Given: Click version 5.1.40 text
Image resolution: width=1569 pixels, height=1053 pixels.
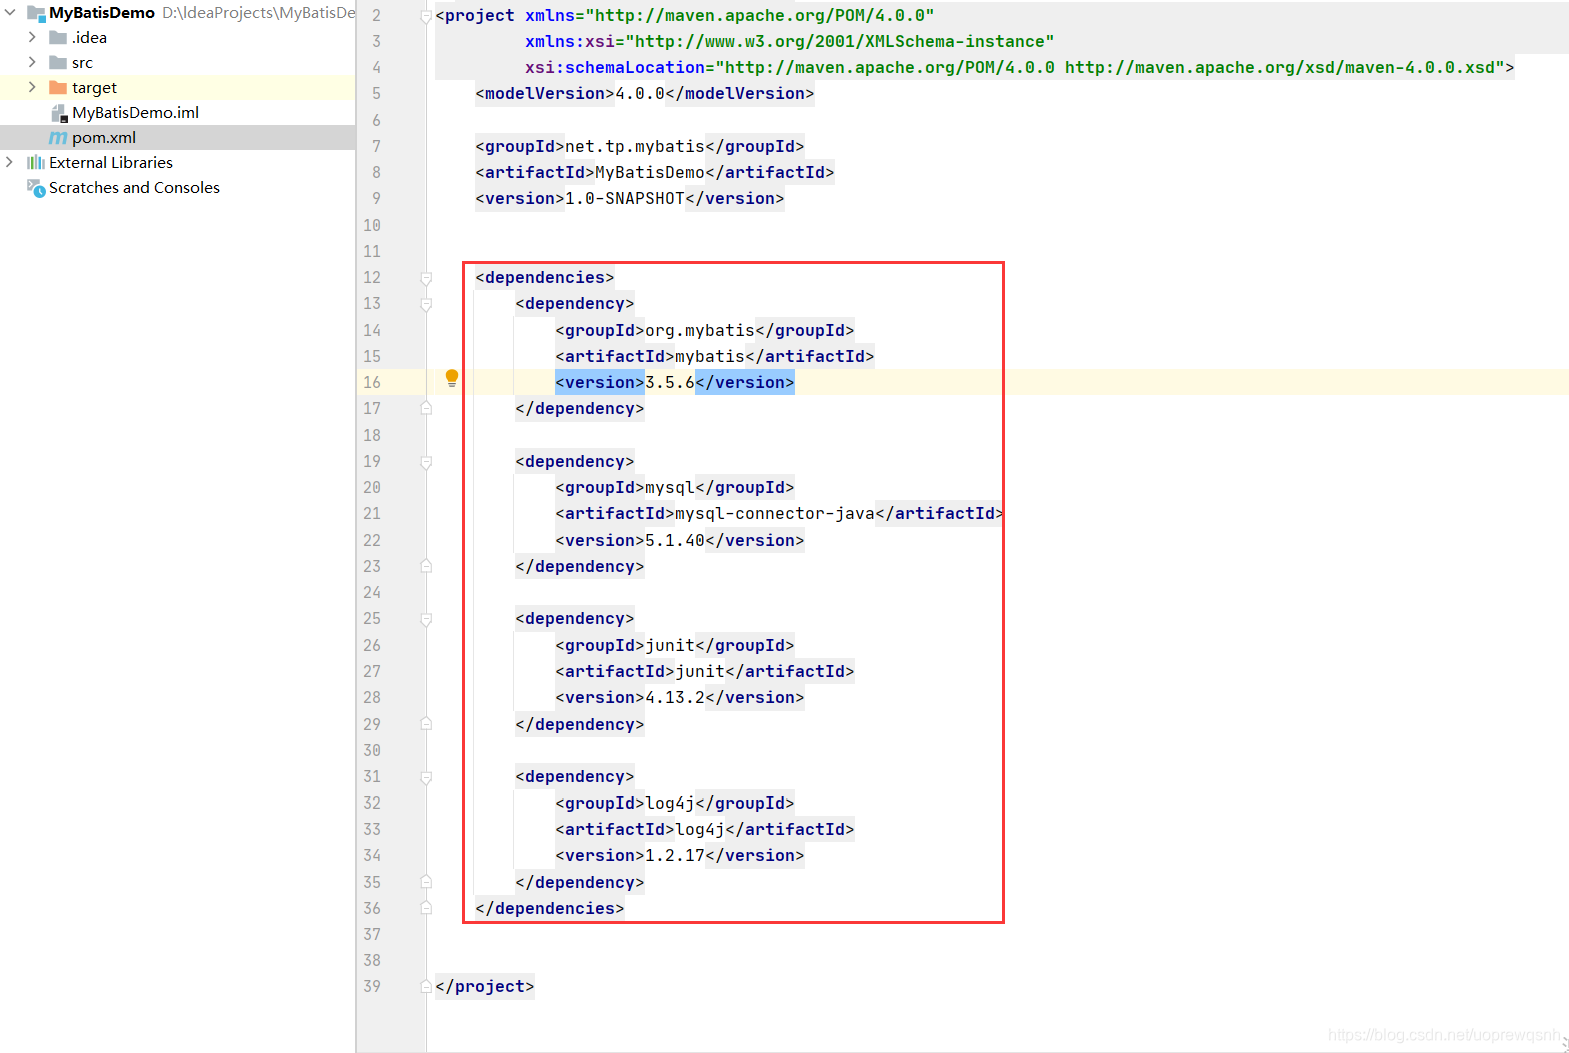Looking at the screenshot, I should tap(675, 540).
